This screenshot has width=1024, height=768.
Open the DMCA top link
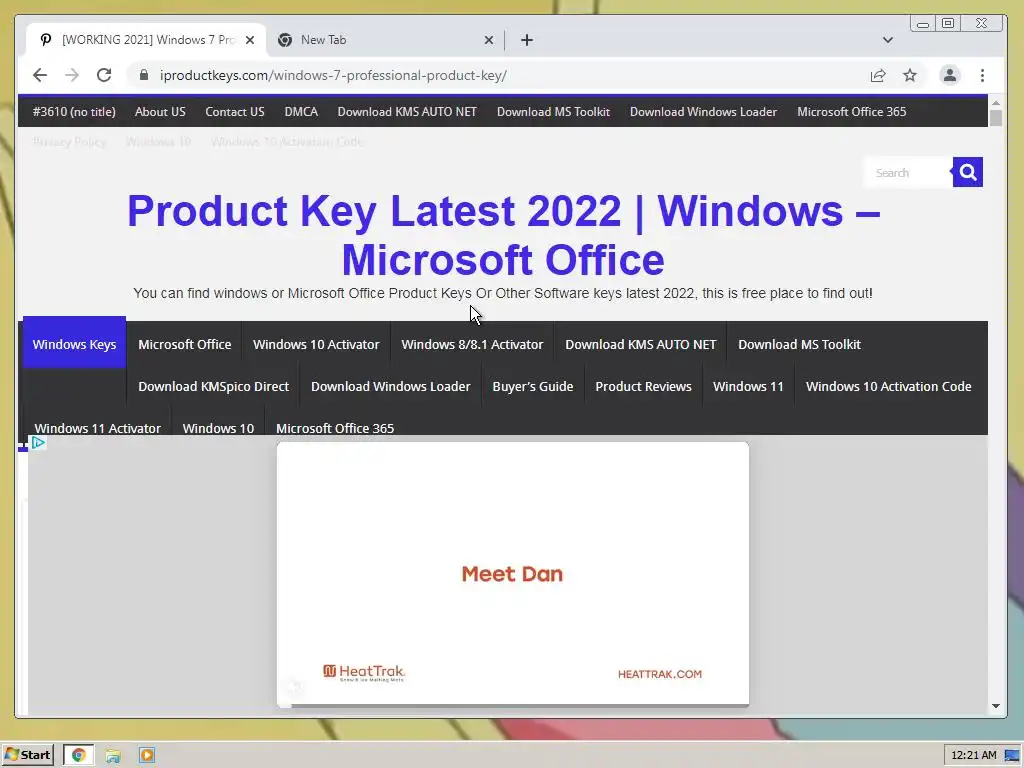[x=301, y=112]
